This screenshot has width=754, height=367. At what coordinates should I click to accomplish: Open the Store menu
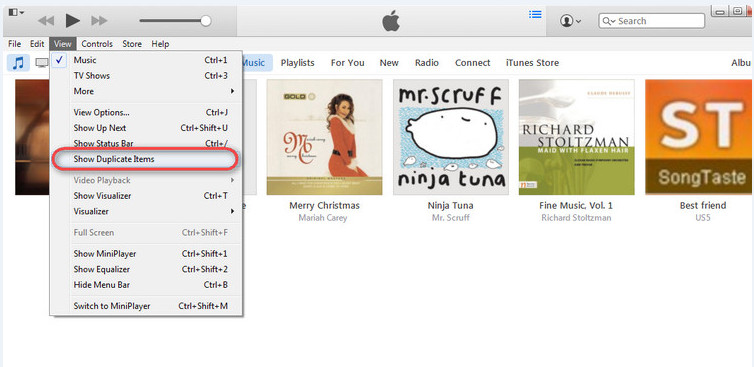[x=132, y=44]
